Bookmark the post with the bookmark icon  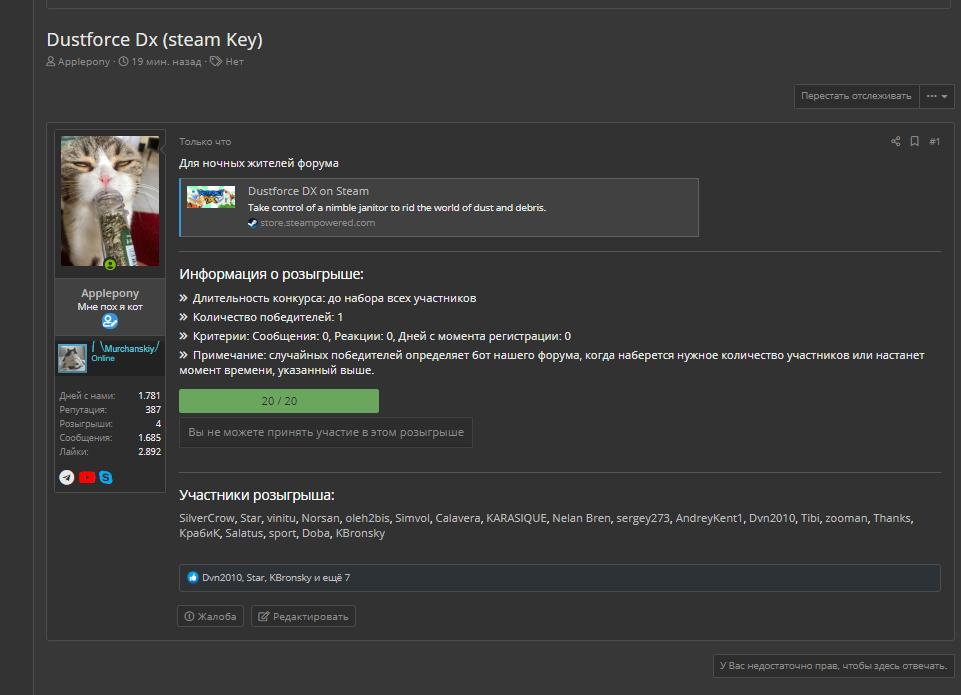coord(914,142)
